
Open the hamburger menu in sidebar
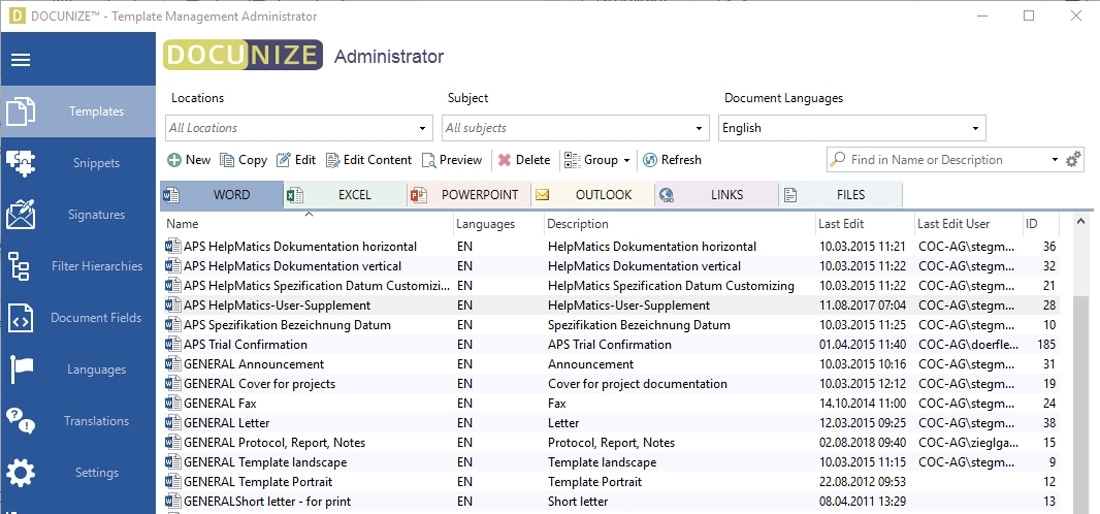[x=20, y=60]
